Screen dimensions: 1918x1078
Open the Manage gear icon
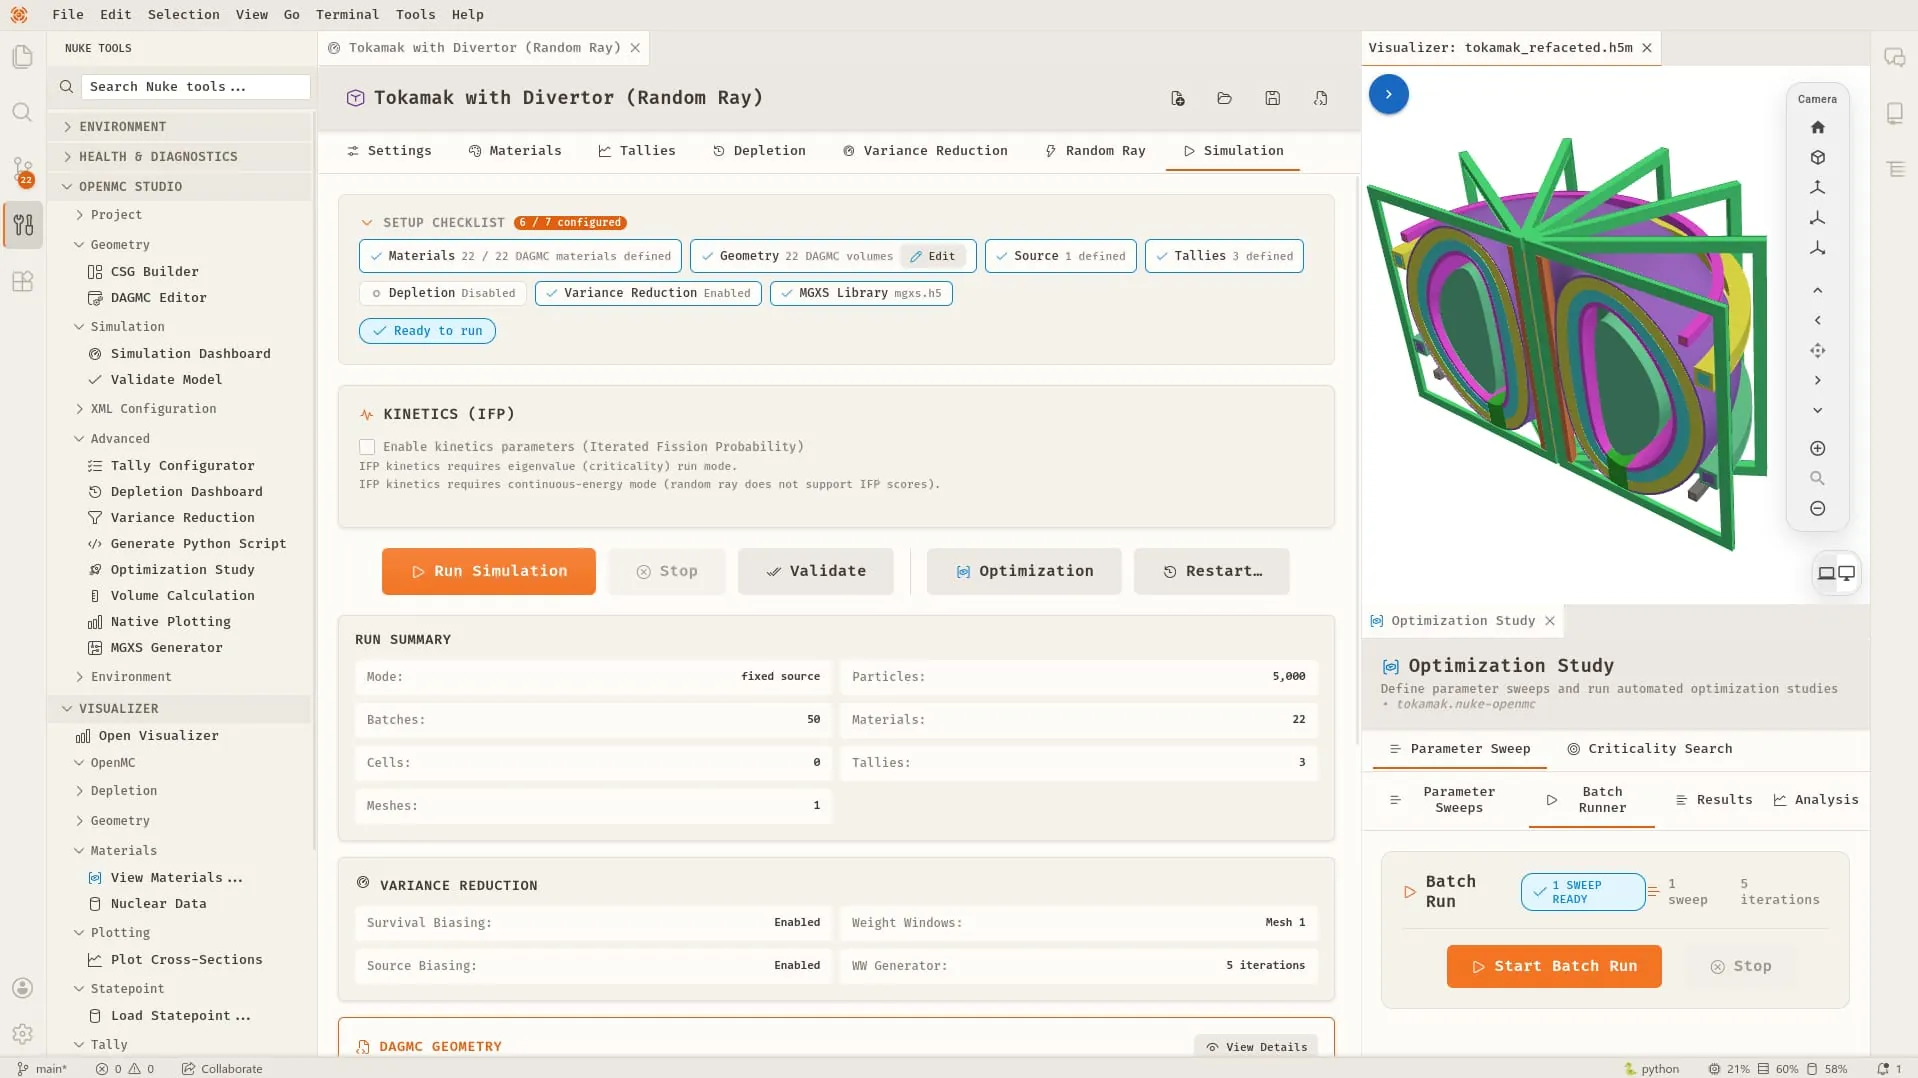(x=22, y=1034)
